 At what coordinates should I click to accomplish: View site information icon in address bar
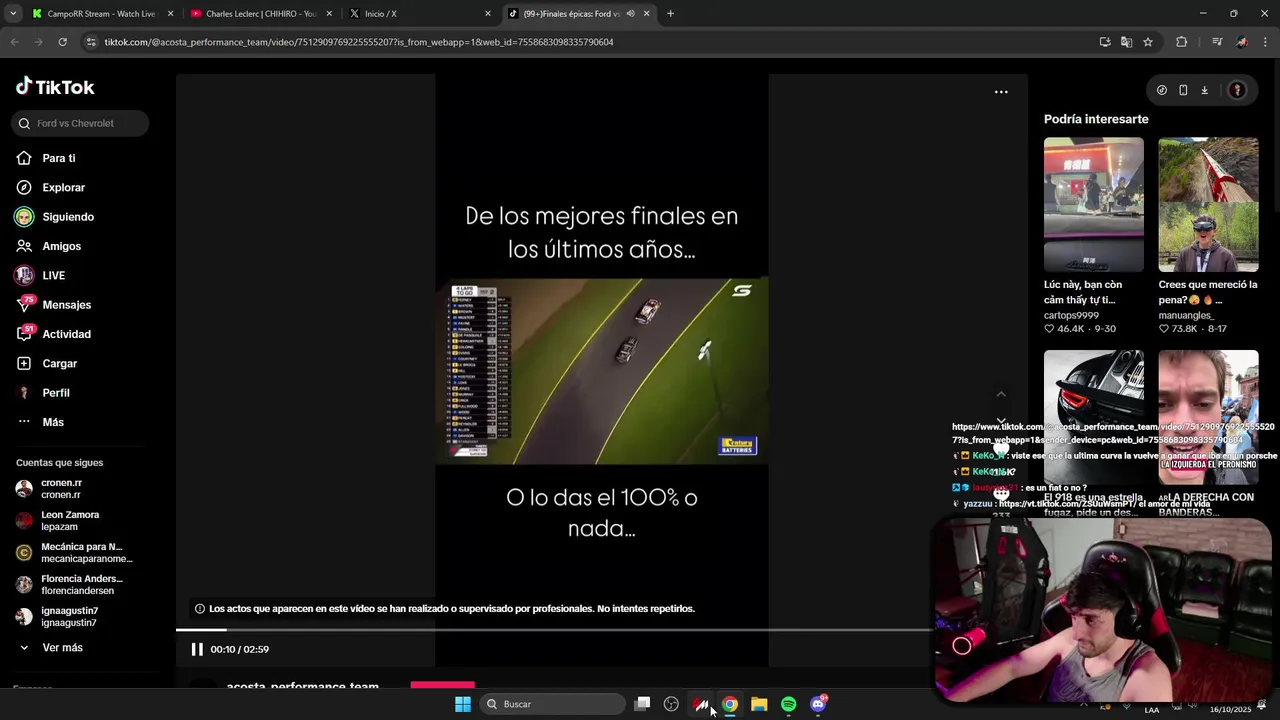pyautogui.click(x=91, y=42)
